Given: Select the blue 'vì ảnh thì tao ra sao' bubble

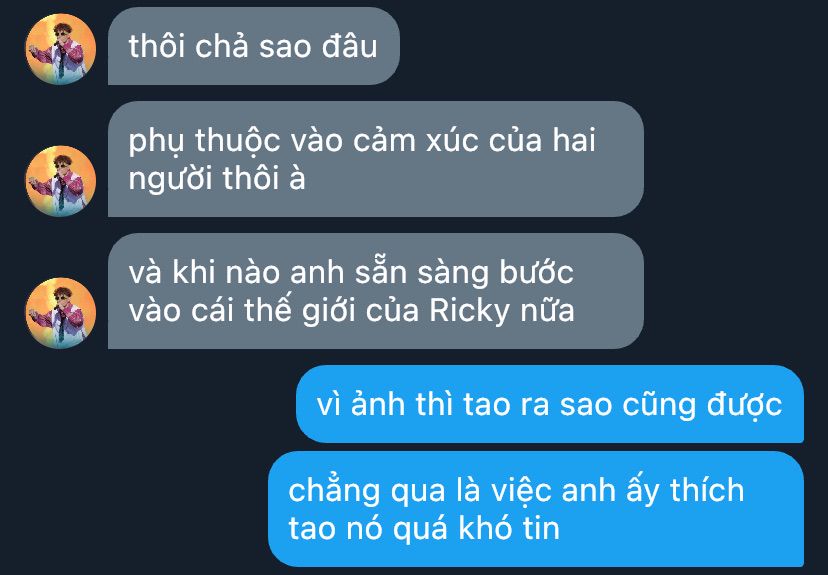Looking at the screenshot, I should point(550,404).
